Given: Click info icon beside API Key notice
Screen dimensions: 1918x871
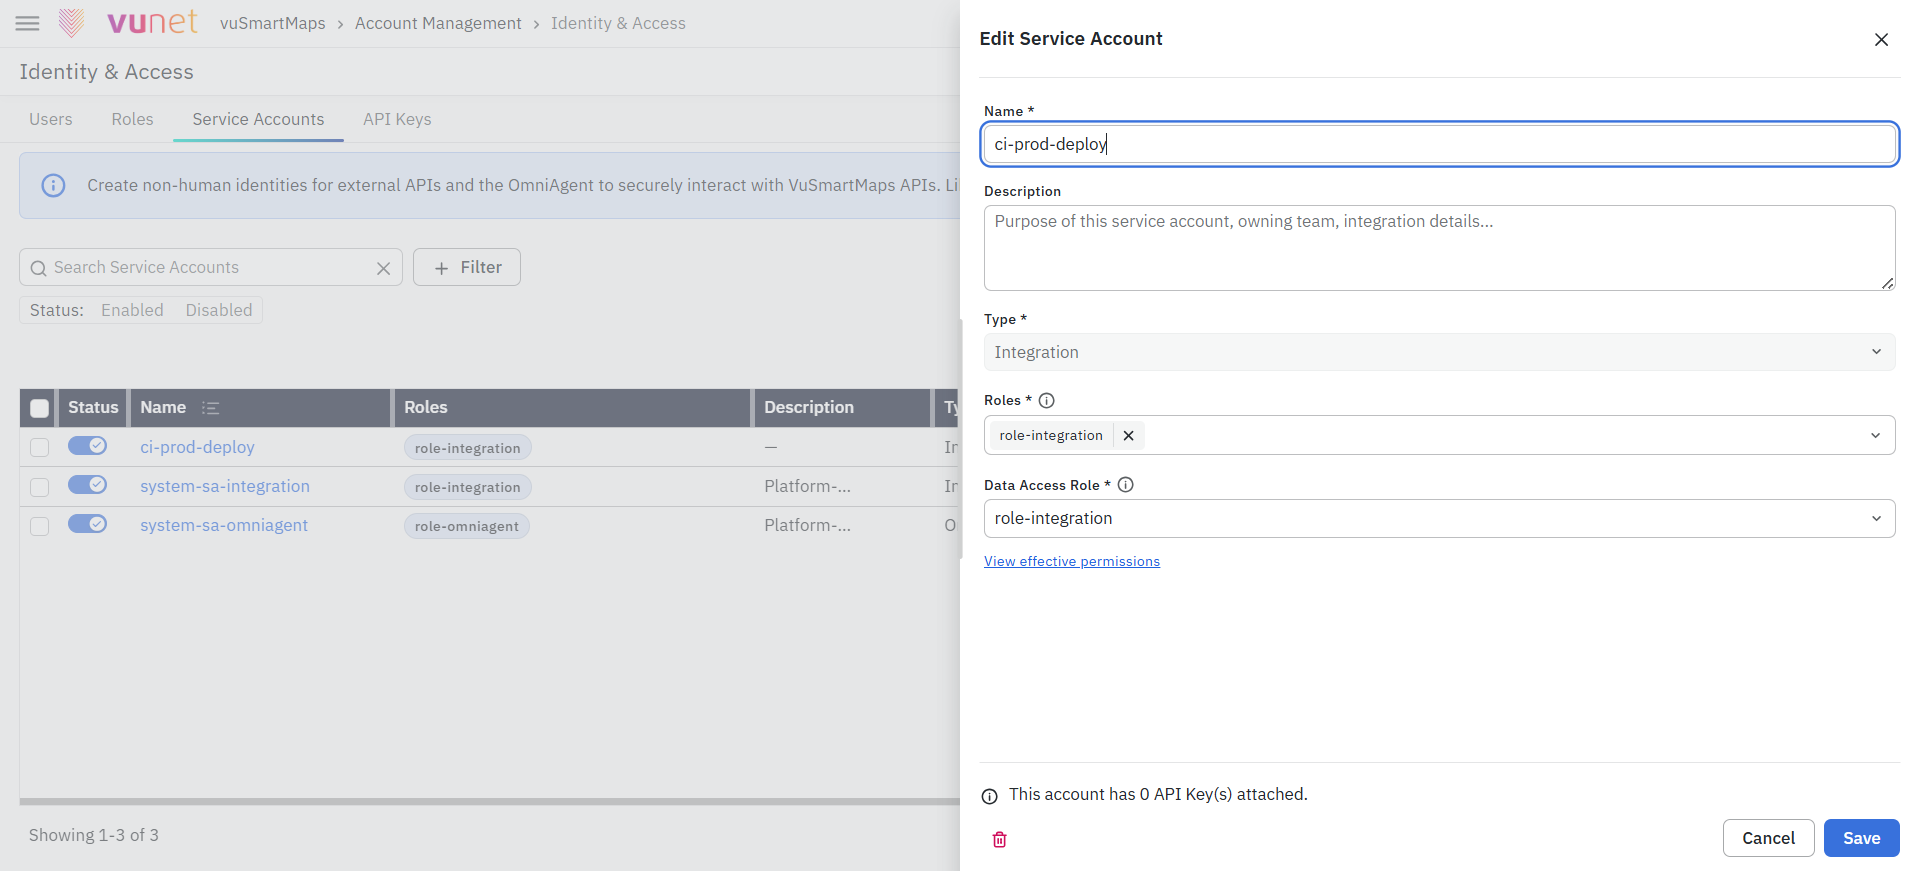Looking at the screenshot, I should click(x=990, y=796).
